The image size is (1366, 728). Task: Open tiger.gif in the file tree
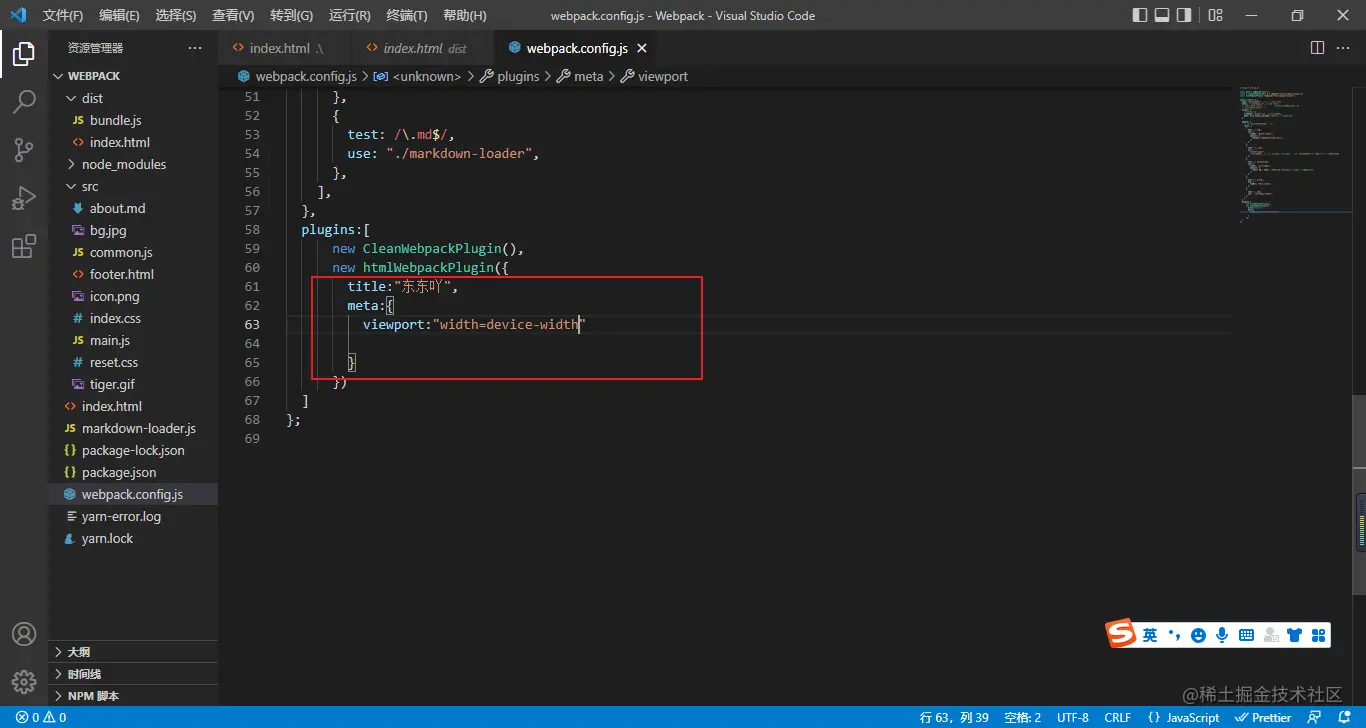(133, 384)
